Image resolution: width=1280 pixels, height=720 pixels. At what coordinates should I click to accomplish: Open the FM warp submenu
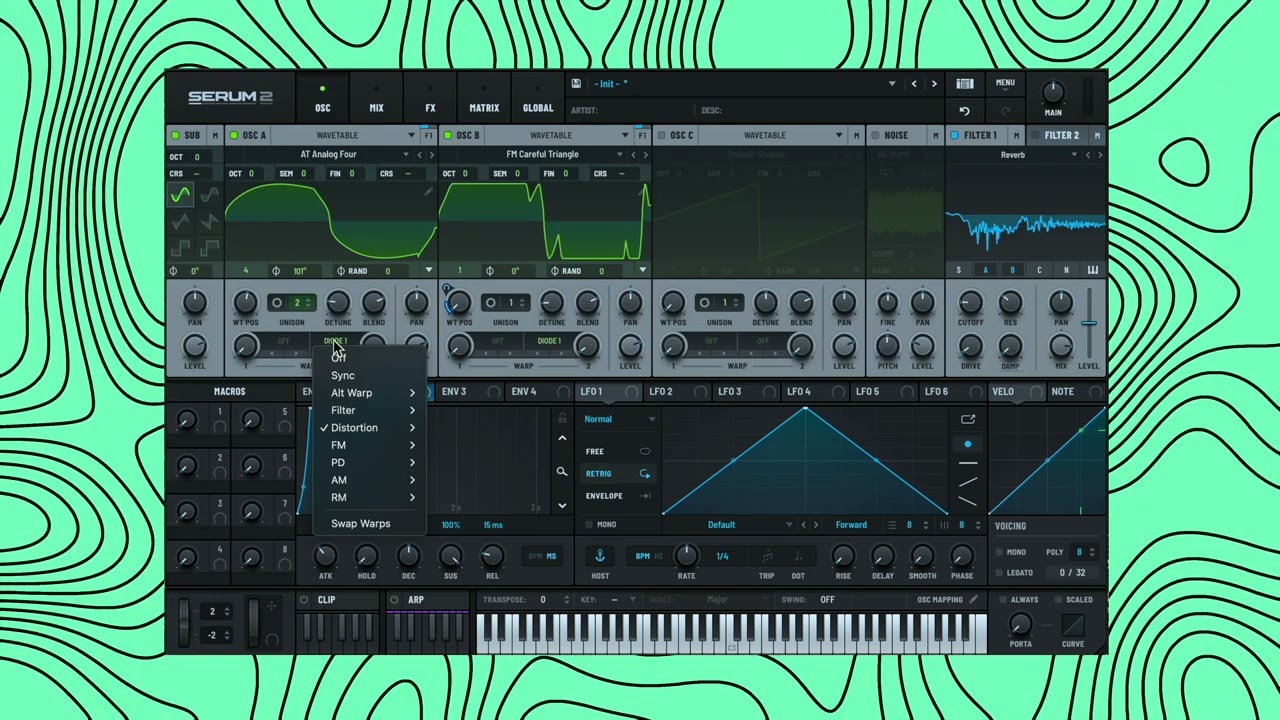[x=368, y=446]
